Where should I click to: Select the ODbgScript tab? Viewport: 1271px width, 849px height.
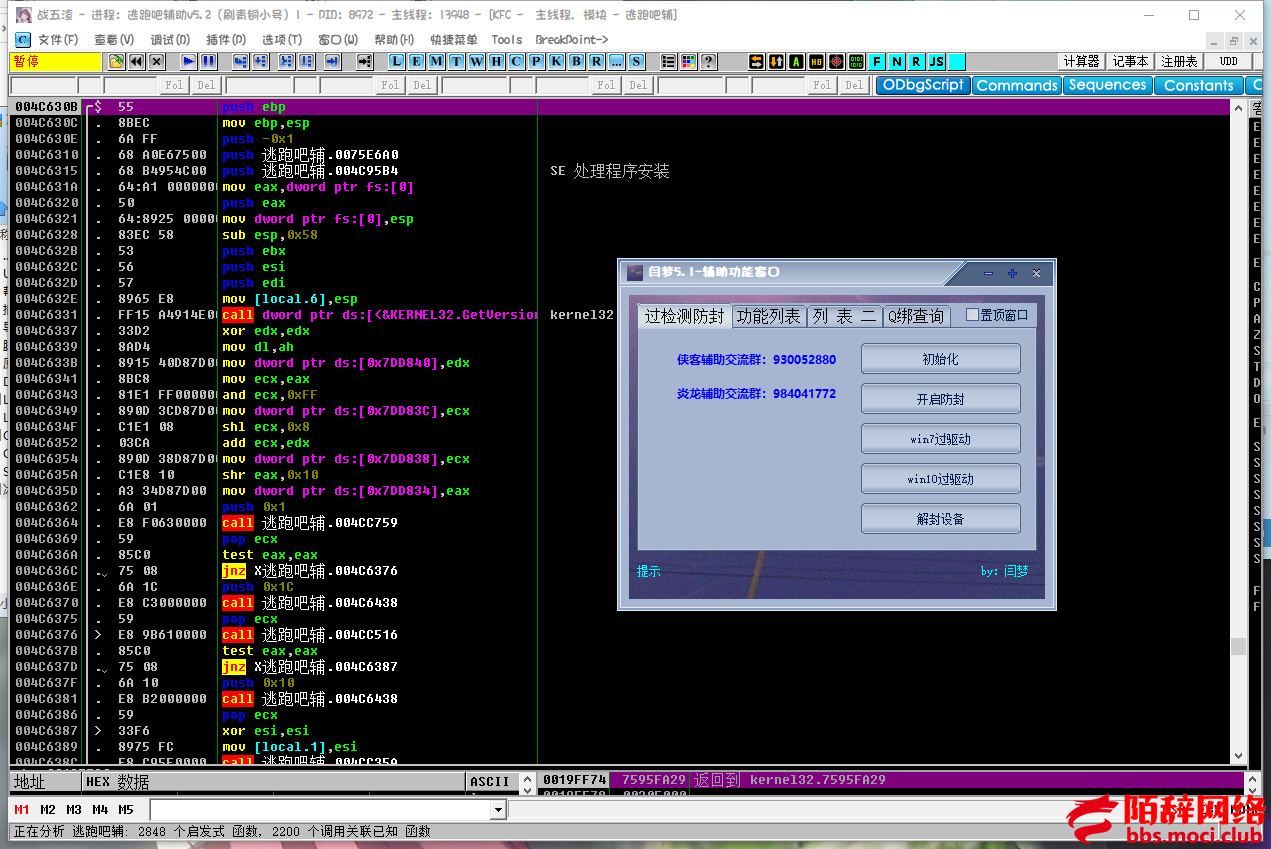tap(923, 85)
